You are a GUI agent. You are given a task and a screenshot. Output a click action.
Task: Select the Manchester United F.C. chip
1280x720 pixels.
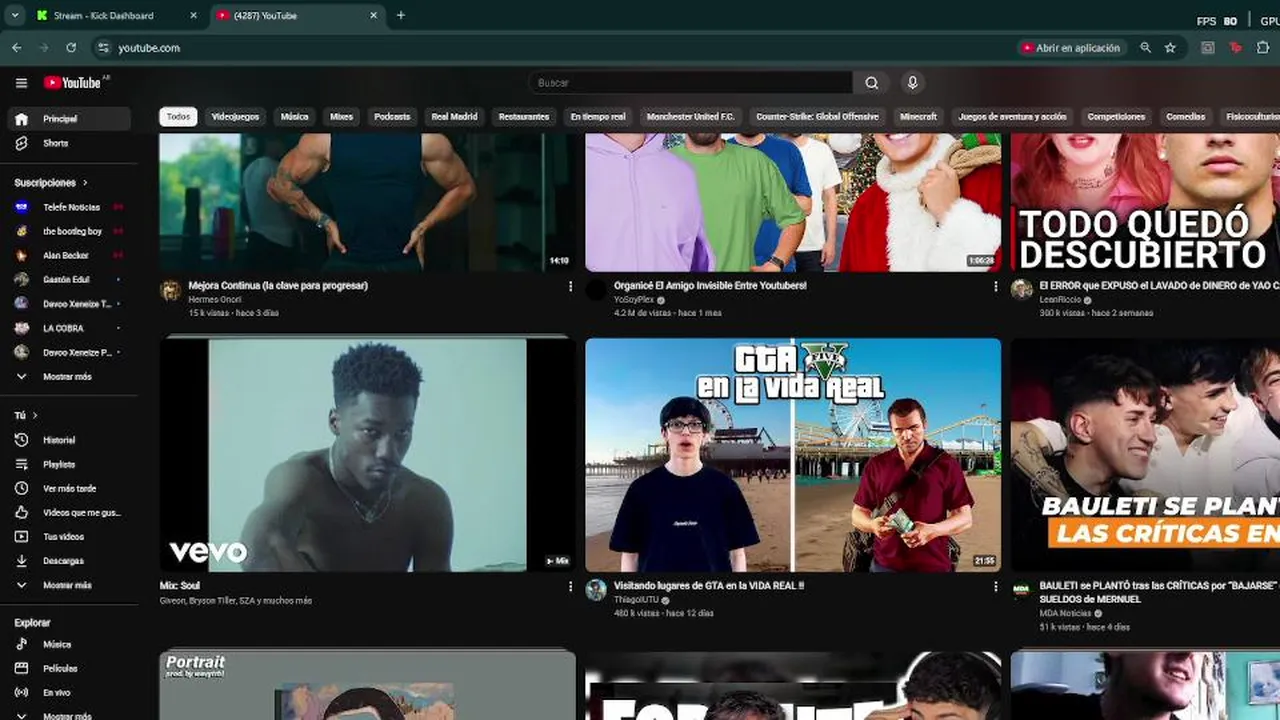click(x=691, y=117)
